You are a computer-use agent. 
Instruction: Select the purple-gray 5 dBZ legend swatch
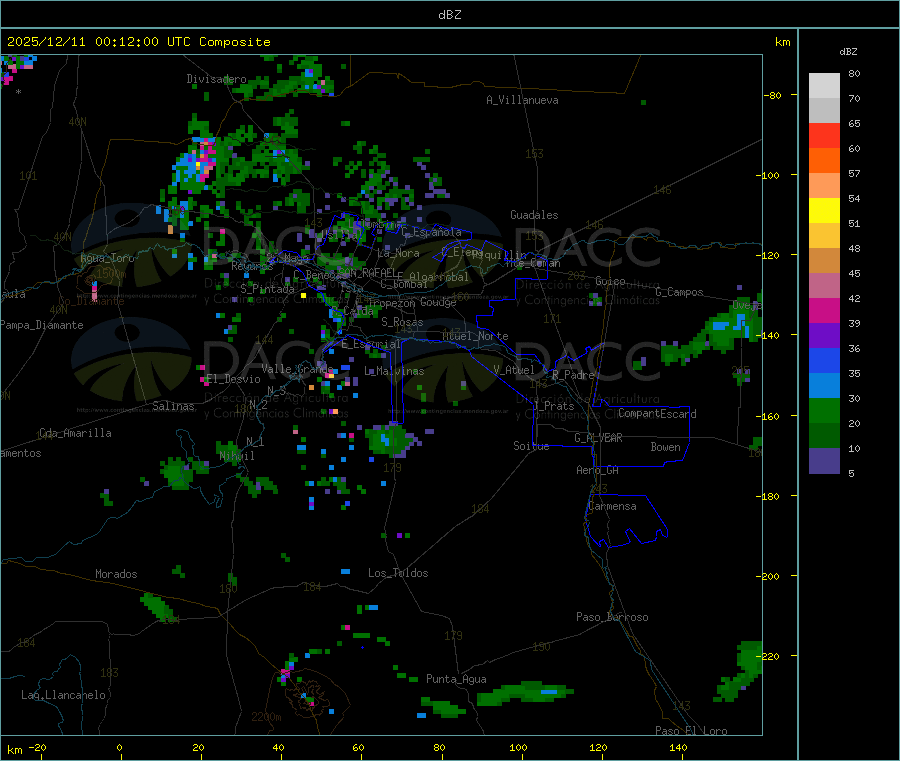click(824, 460)
